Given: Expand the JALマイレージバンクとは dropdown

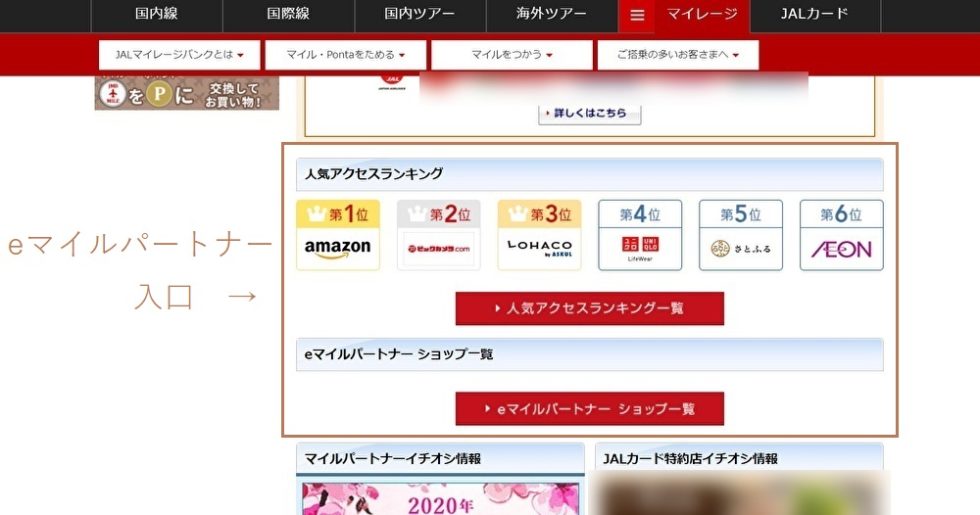Looking at the screenshot, I should point(179,55).
